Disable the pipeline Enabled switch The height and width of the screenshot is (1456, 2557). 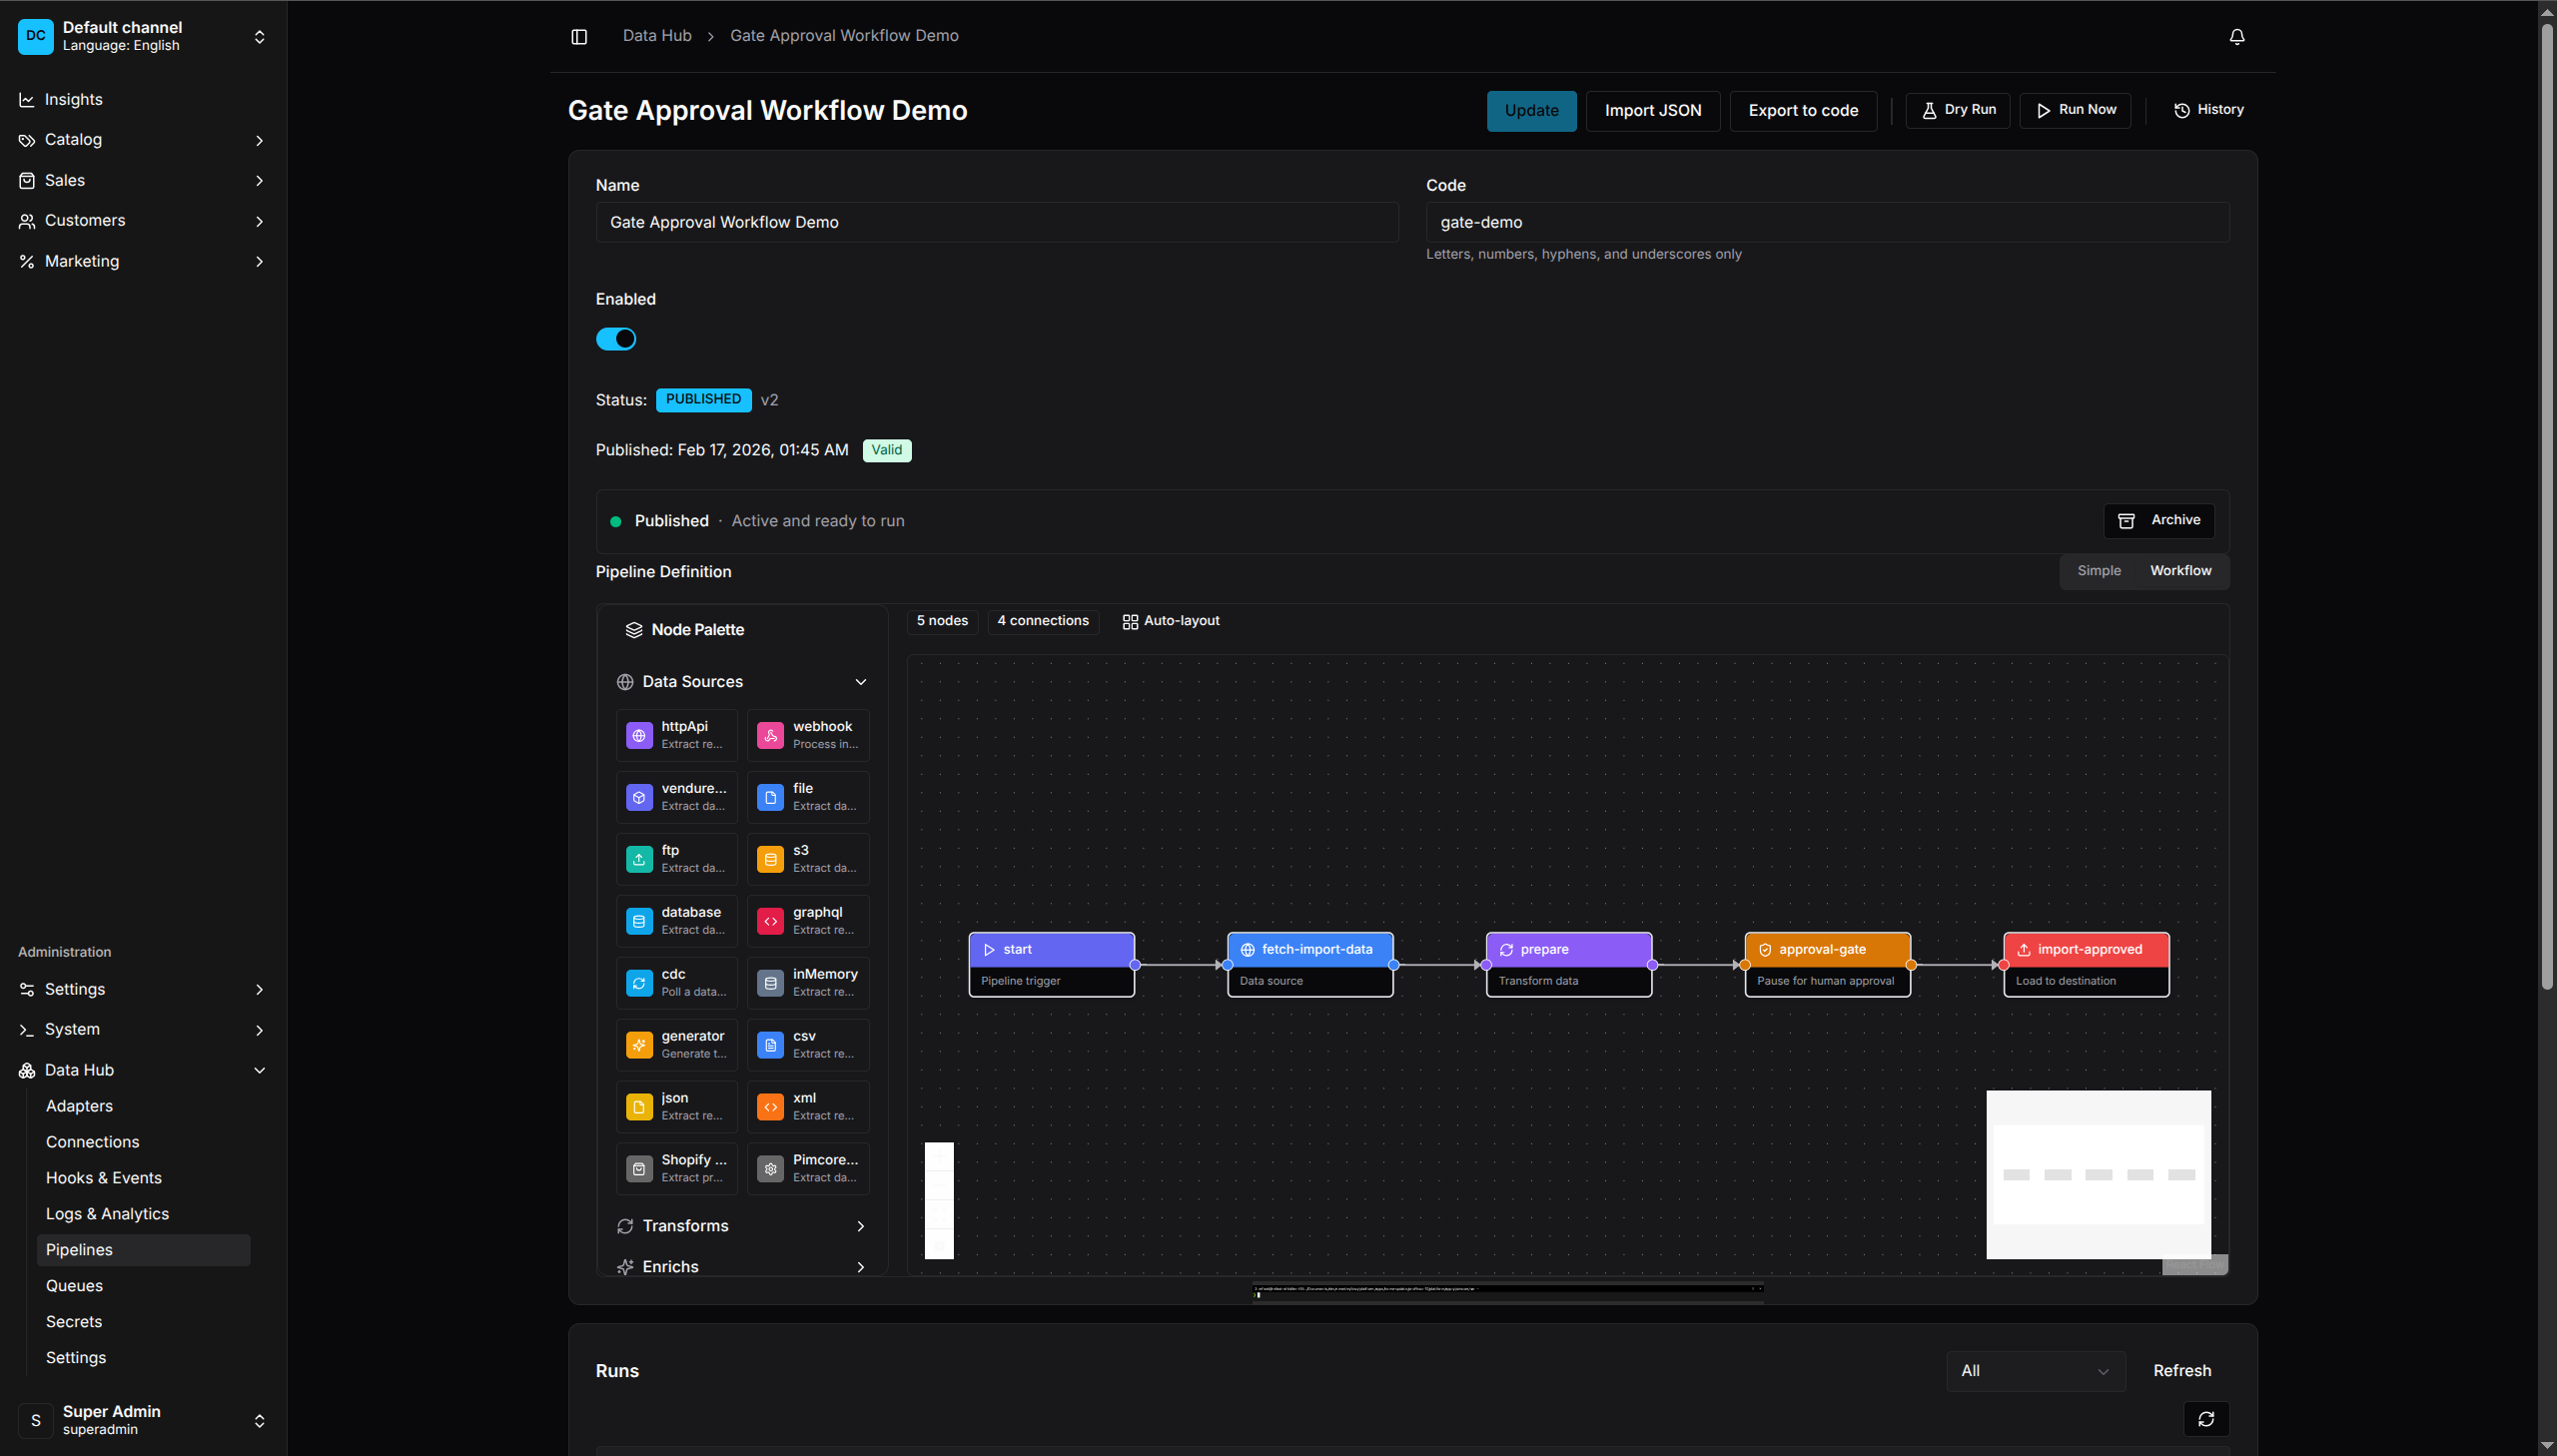coord(616,338)
